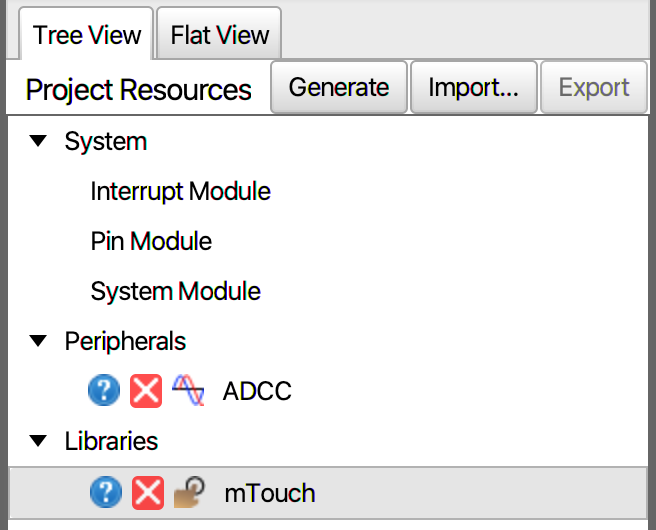Collapse the Libraries tree node
Image resolution: width=656 pixels, height=530 pixels.
tap(39, 440)
